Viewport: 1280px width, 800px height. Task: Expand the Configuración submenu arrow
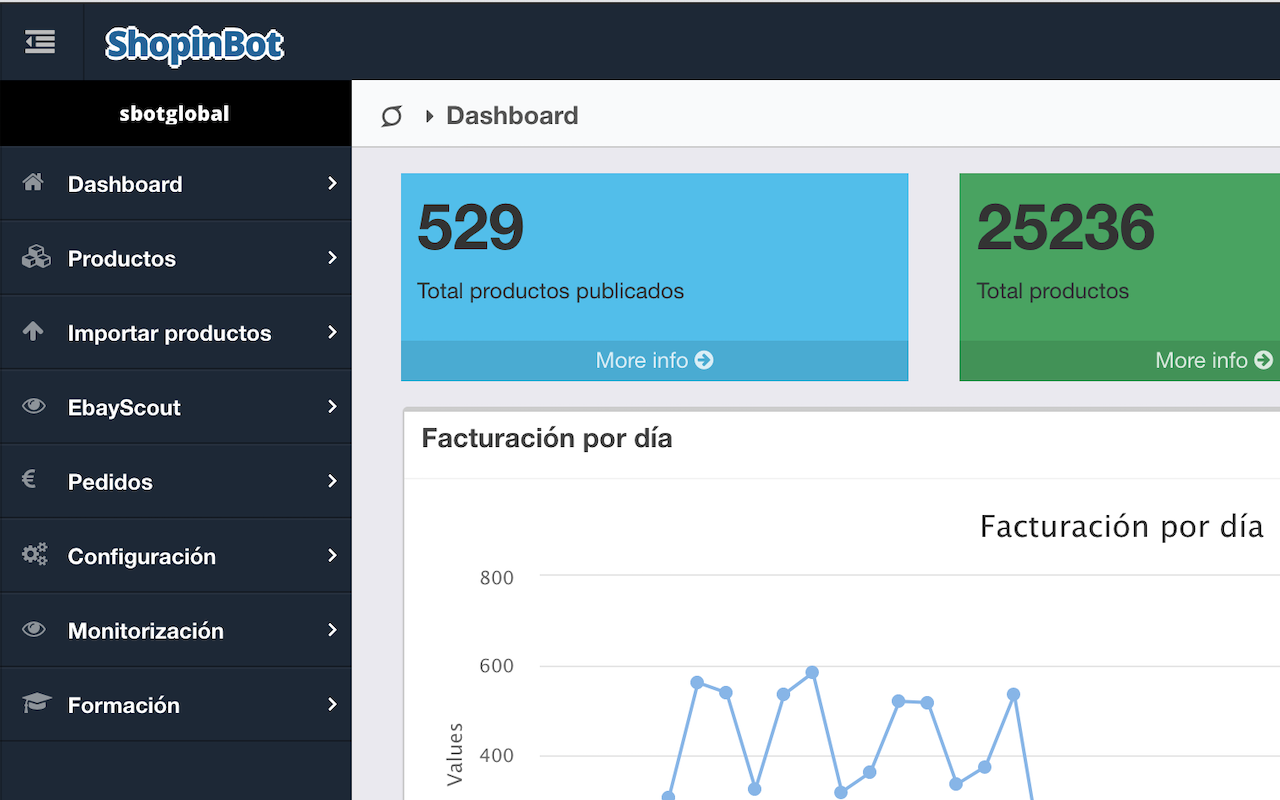(x=332, y=556)
